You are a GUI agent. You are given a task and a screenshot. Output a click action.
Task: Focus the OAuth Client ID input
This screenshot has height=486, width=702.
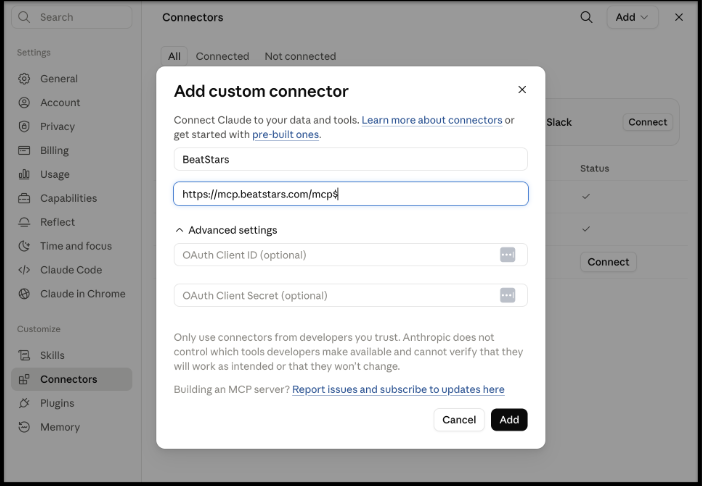point(336,255)
